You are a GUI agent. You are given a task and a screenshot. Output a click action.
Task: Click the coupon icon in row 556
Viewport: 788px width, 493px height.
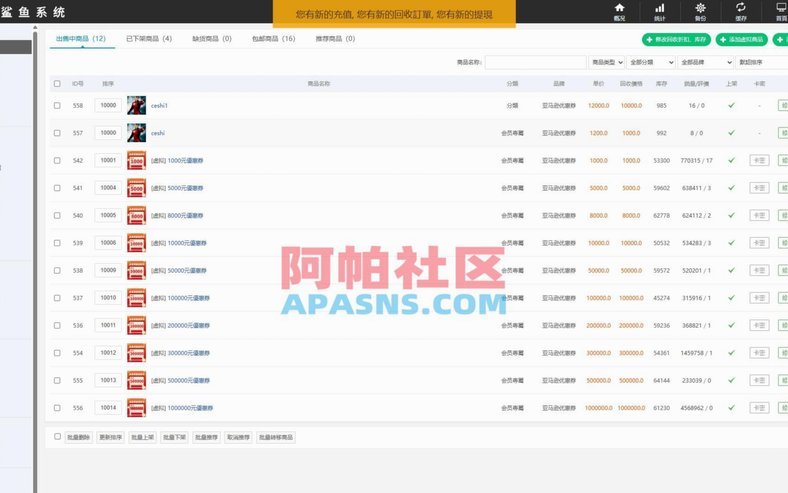(x=136, y=408)
